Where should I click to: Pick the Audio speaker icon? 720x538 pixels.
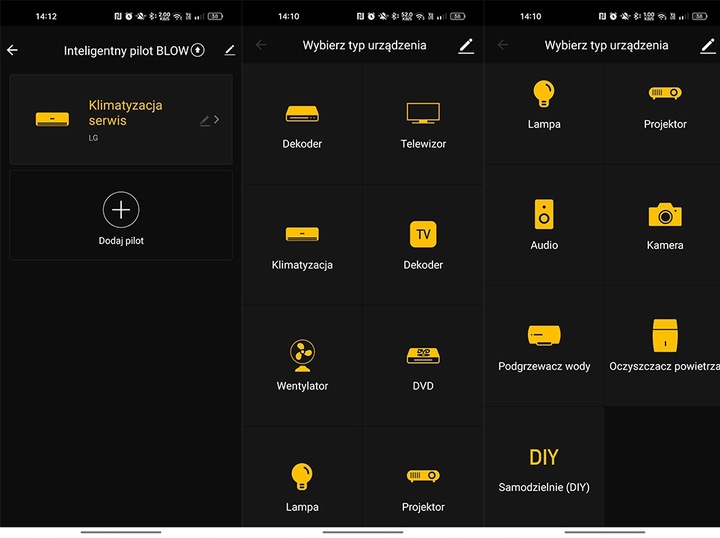pos(544,224)
